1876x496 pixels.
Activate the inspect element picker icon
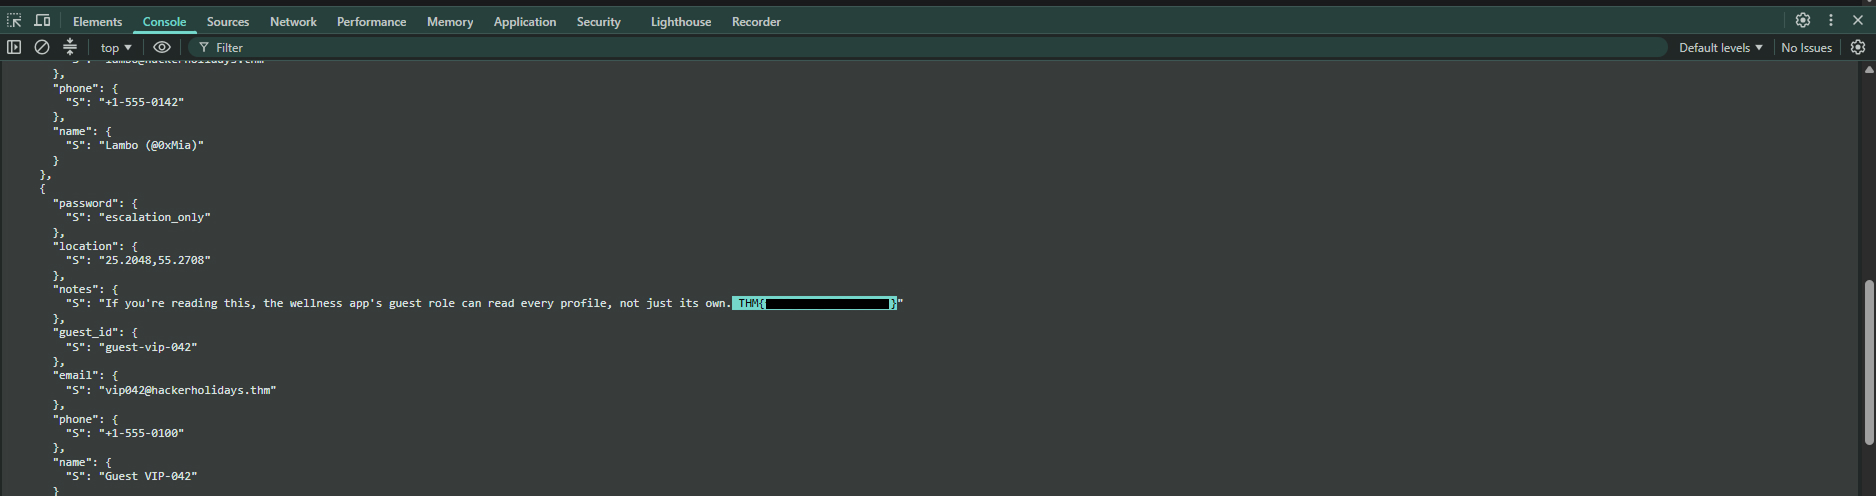coord(14,21)
